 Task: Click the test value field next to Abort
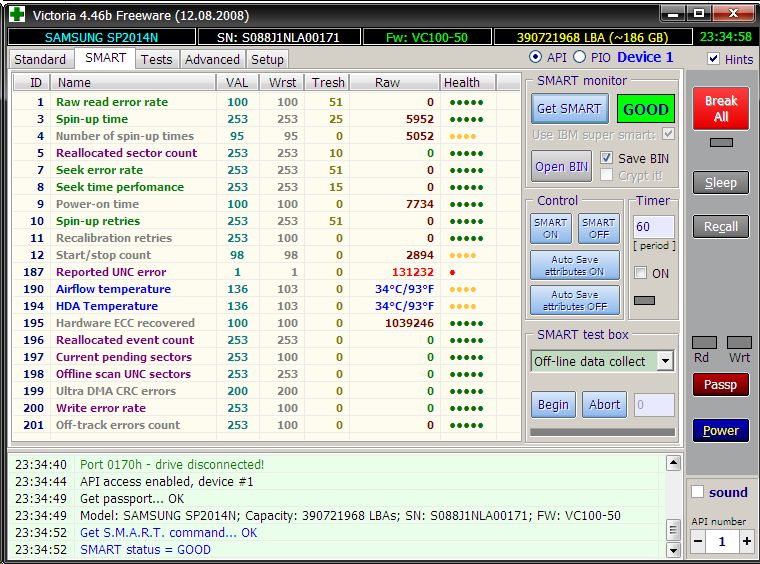click(x=654, y=405)
